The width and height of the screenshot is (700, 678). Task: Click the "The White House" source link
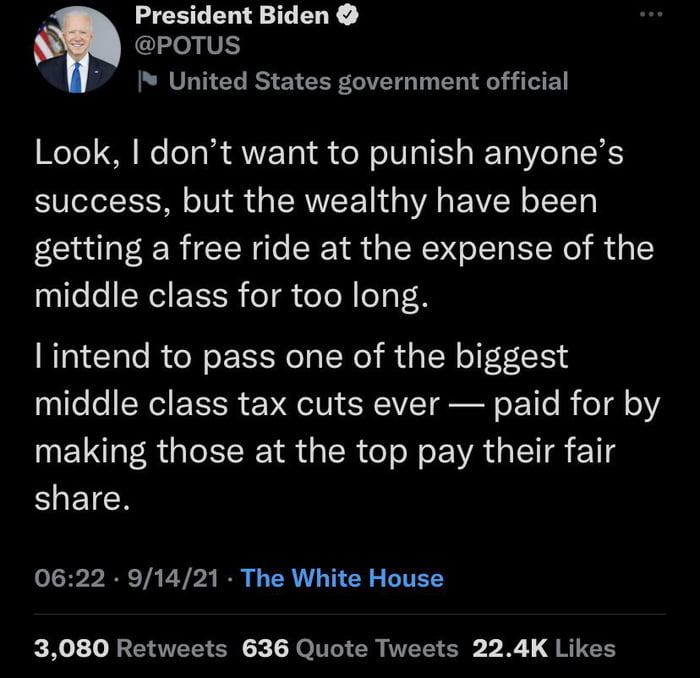click(x=342, y=577)
